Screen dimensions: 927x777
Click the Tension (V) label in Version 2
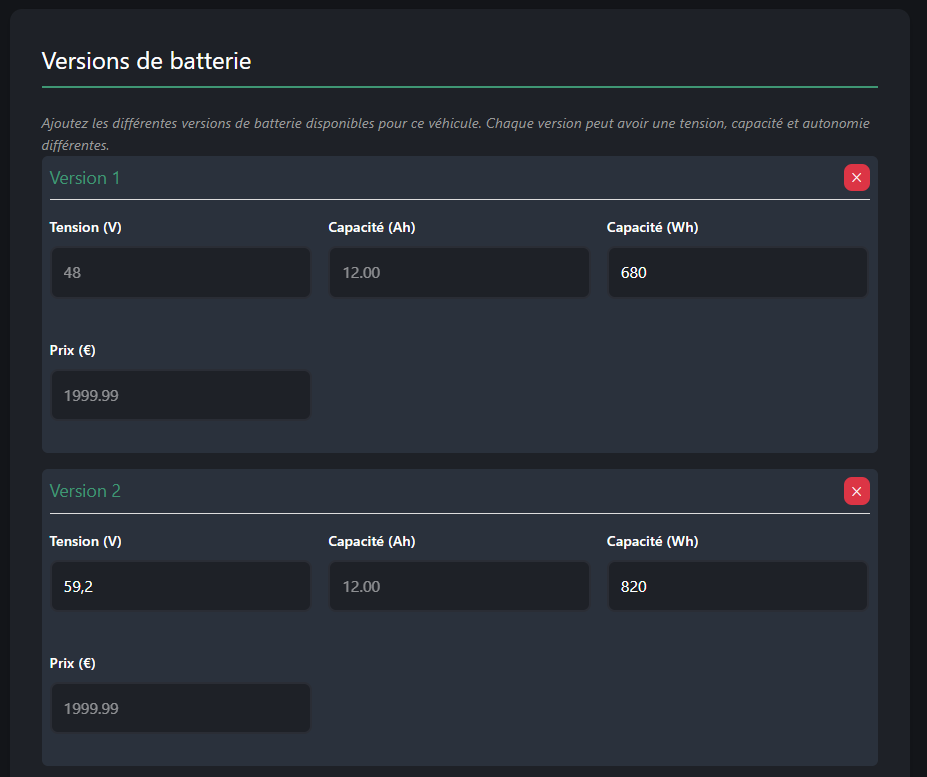pyautogui.click(x=85, y=541)
